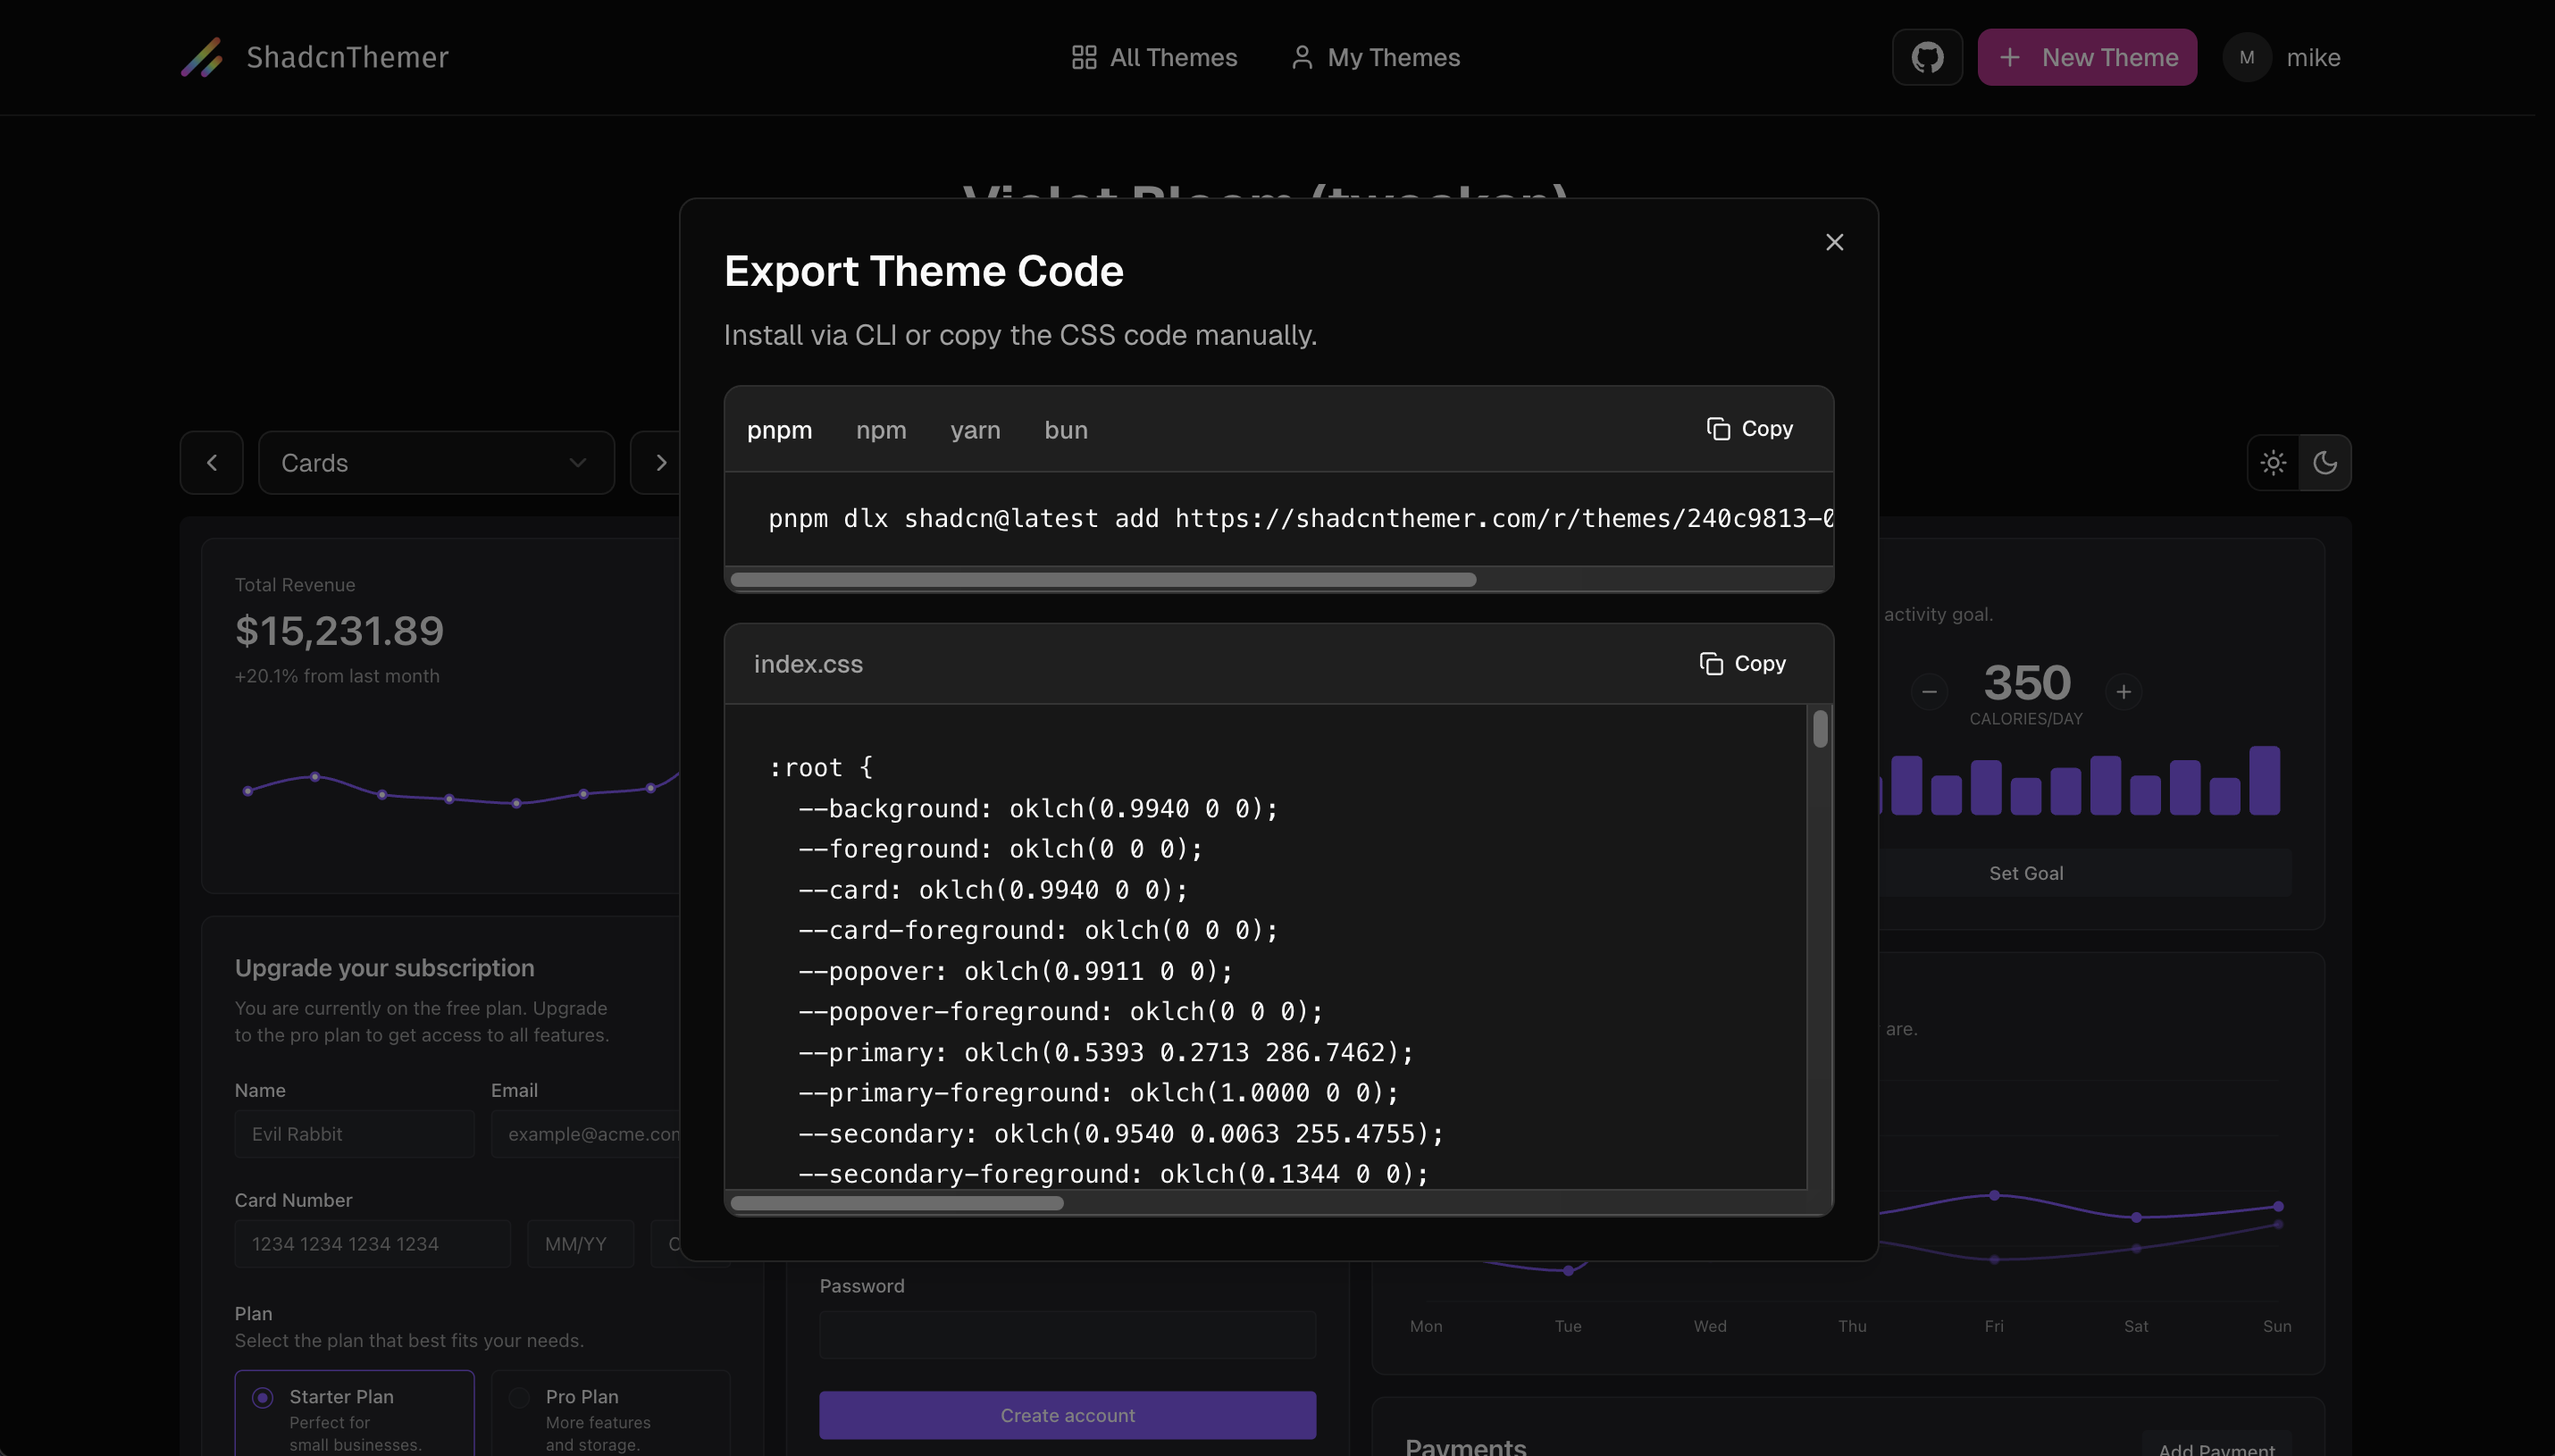
Task: Click the CSS code vertical scrollbar thumb
Action: coord(1820,728)
